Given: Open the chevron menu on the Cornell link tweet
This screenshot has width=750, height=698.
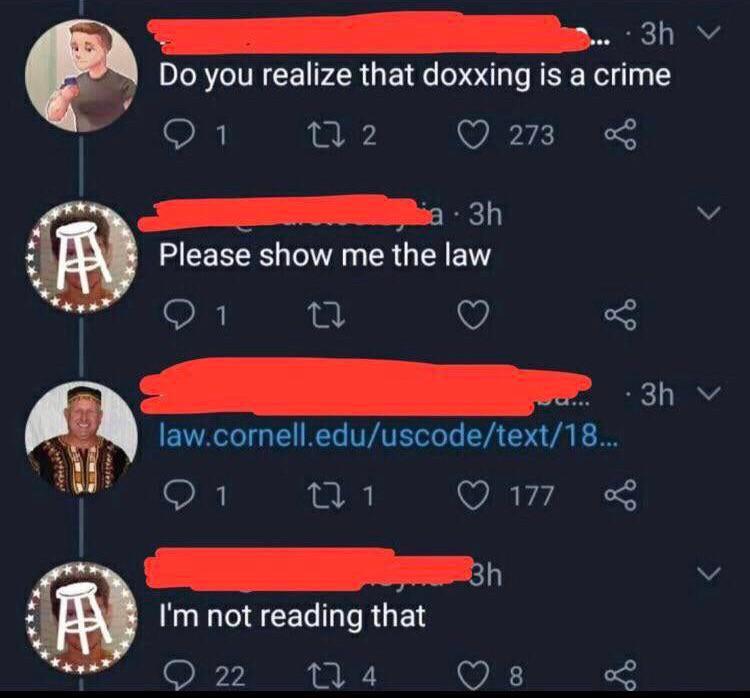Looking at the screenshot, I should click(708, 393).
